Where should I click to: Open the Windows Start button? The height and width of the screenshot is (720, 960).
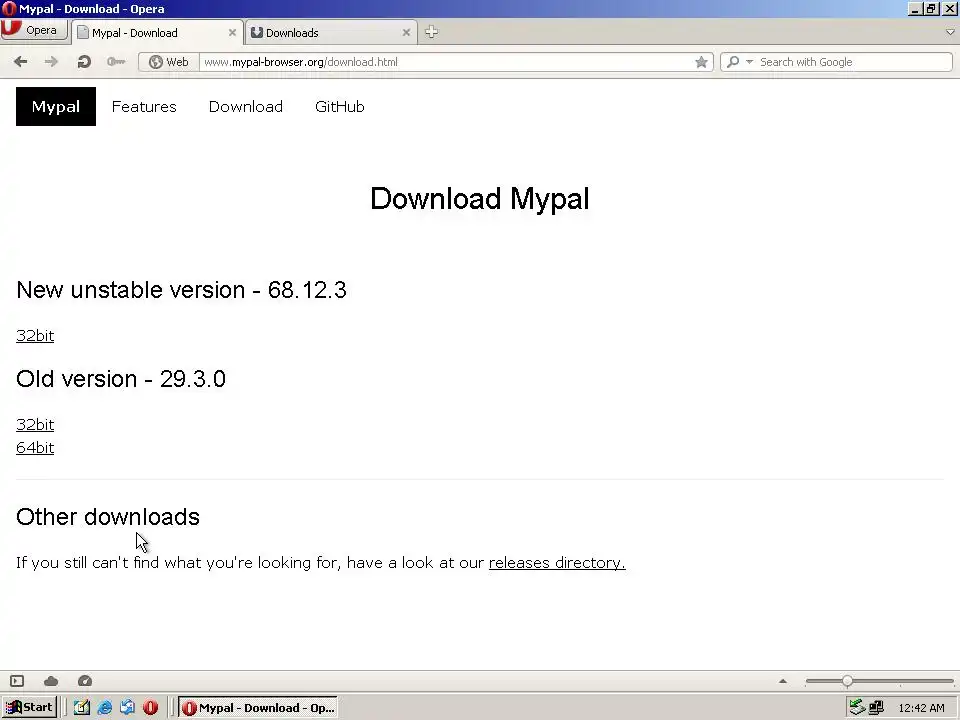[x=29, y=708]
